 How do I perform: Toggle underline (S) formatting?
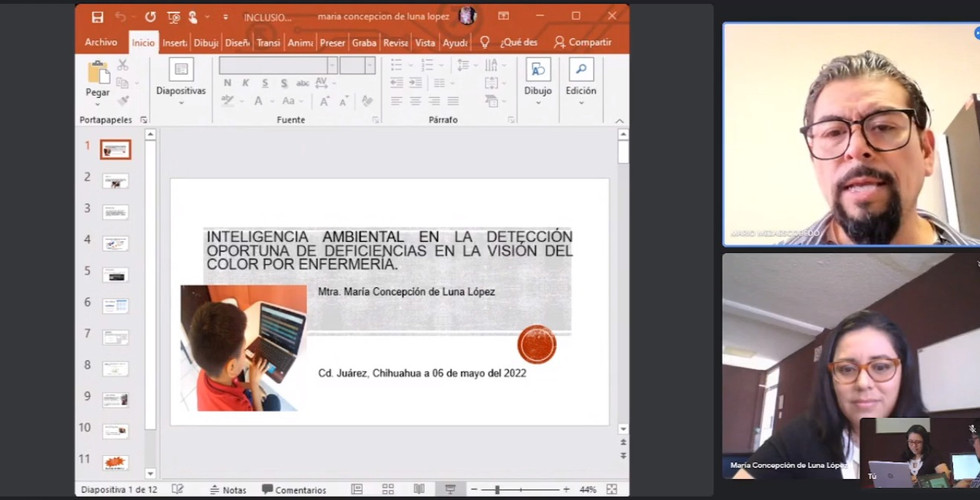pyautogui.click(x=265, y=82)
